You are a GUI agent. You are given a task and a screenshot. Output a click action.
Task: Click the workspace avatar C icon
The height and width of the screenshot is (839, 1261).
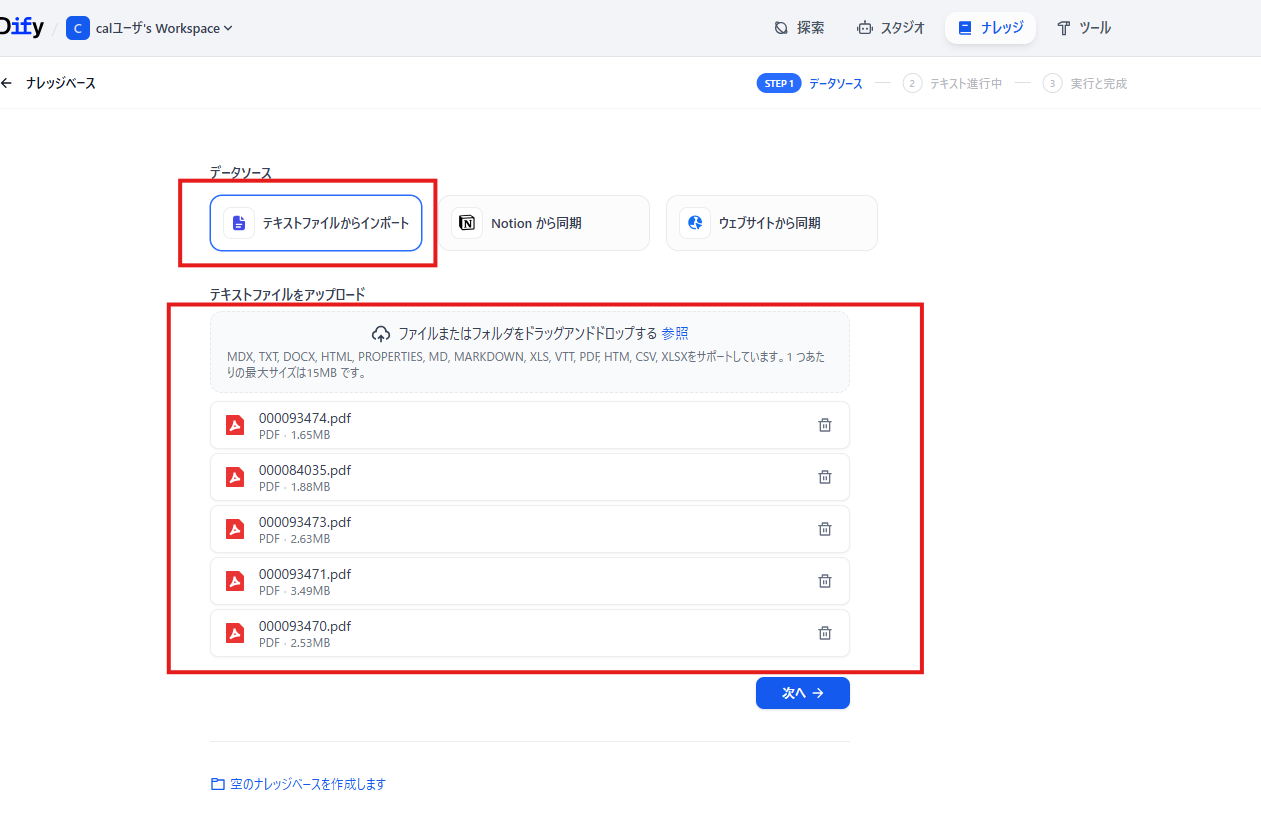pos(78,28)
